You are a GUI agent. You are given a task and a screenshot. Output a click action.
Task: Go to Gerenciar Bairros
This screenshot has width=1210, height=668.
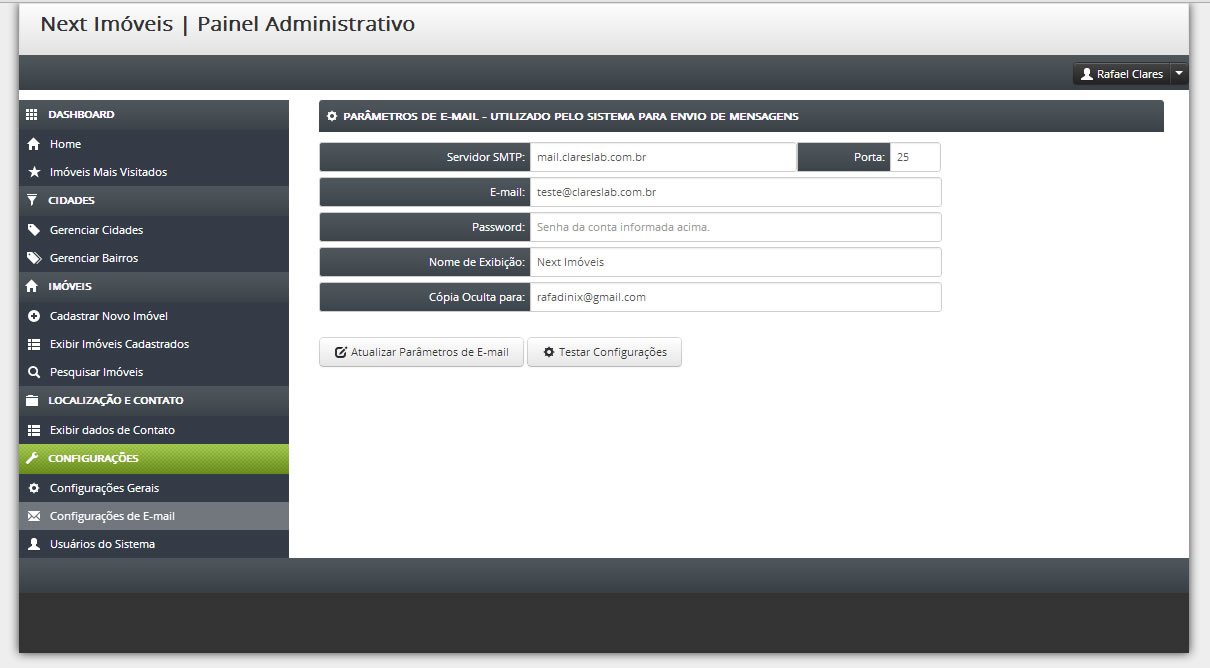click(x=154, y=258)
